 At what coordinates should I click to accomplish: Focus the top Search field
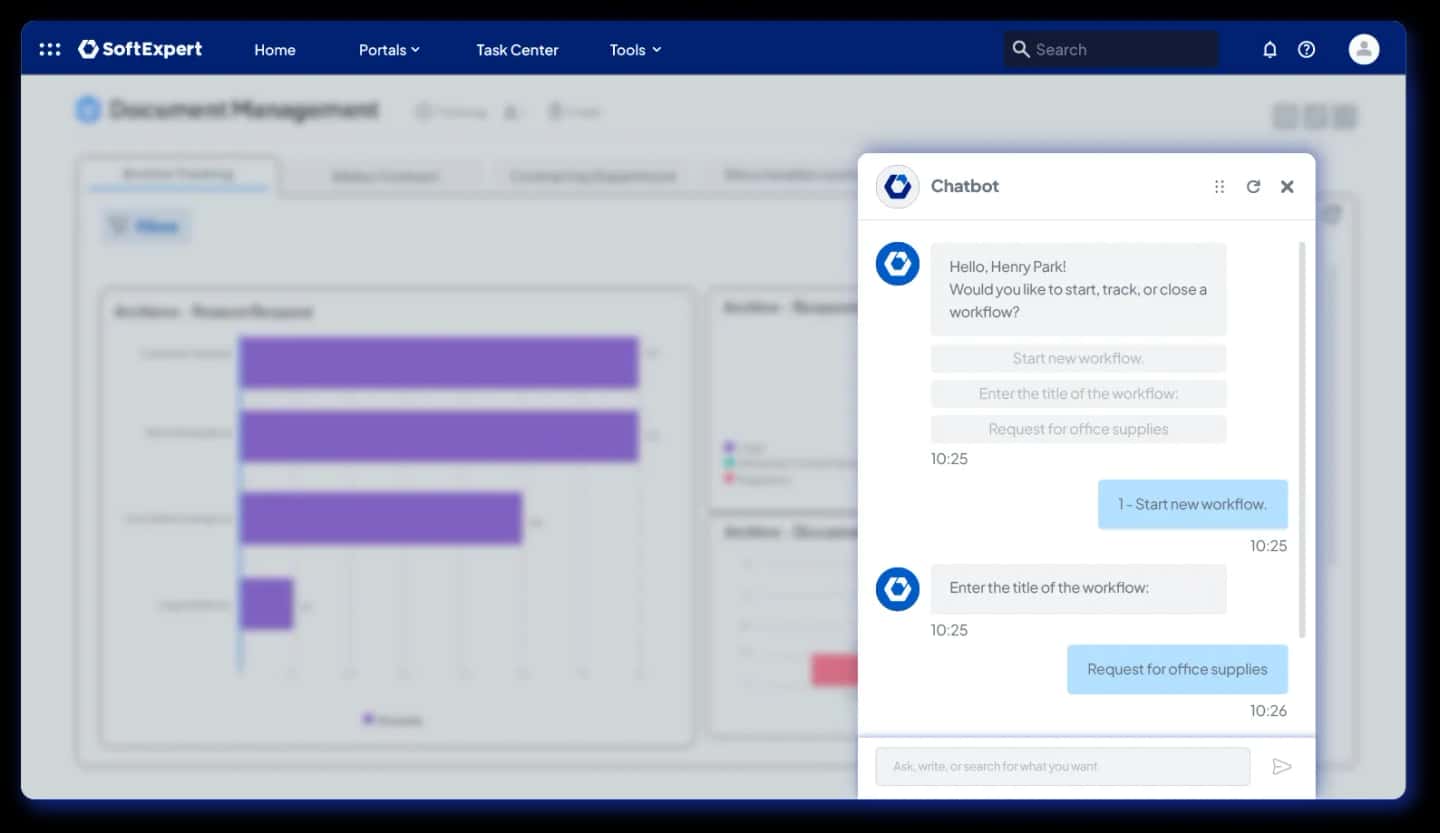point(1111,49)
